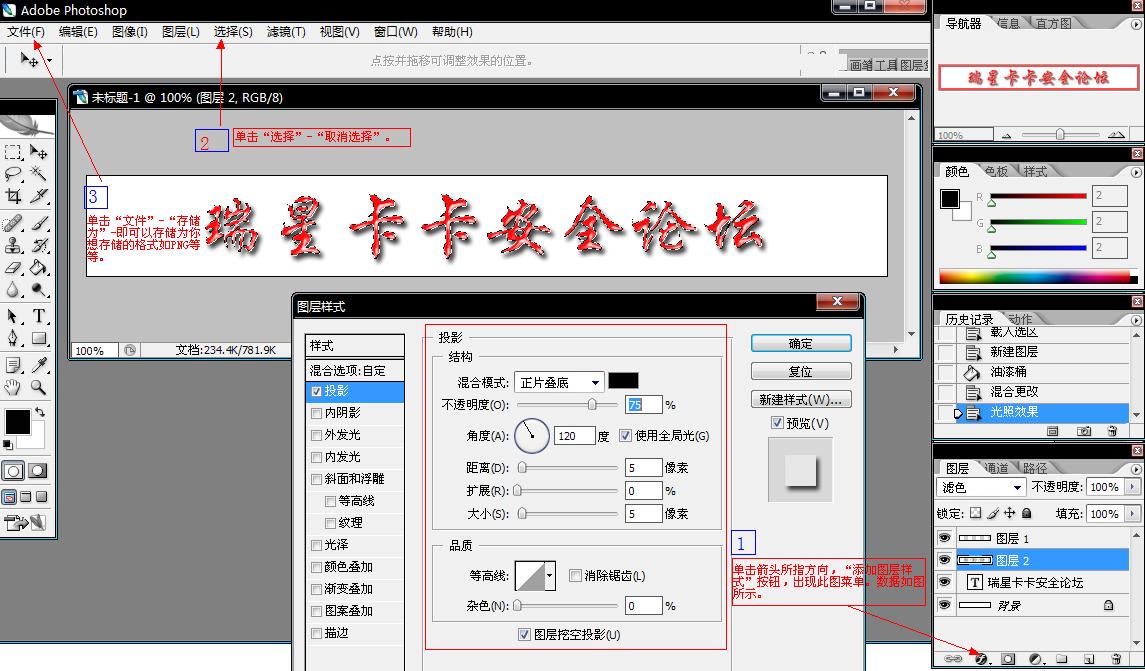Click Add Layer Style icon in Layers panel

(981, 659)
